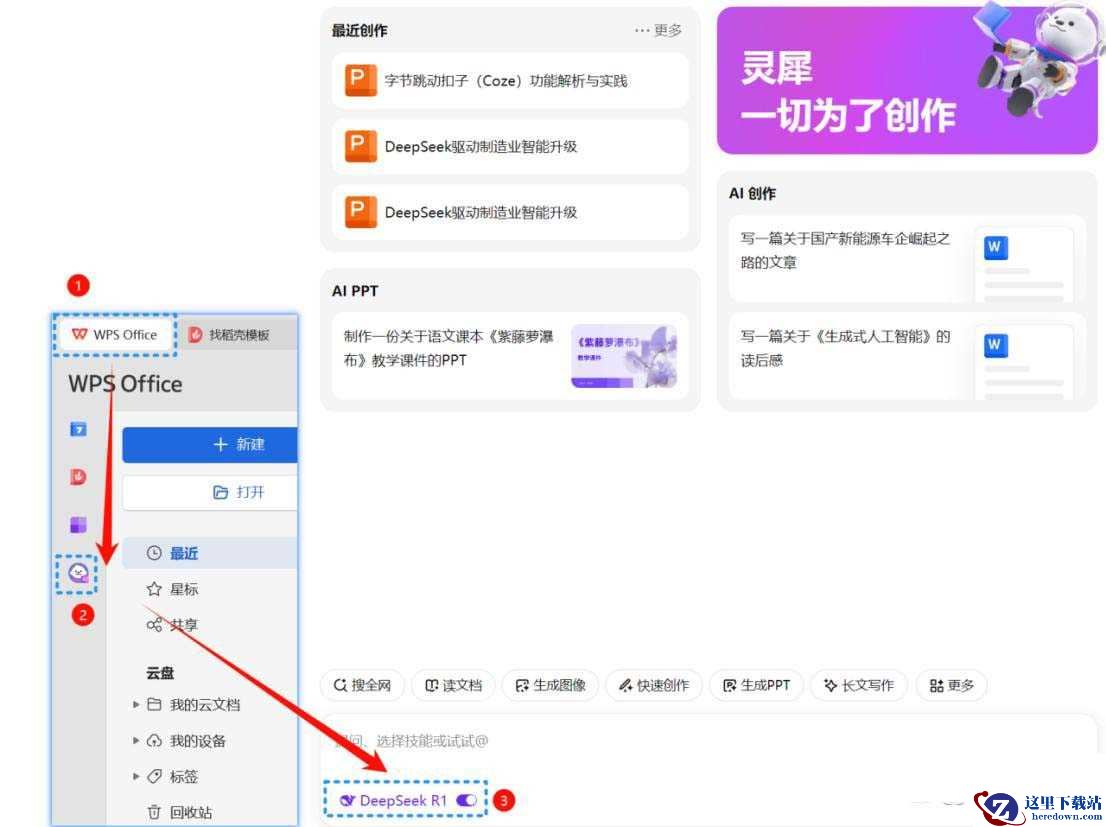Click the 灵犀 一切为了创作 banner
Screen dimensions: 1106x827
pyautogui.click(x=907, y=80)
